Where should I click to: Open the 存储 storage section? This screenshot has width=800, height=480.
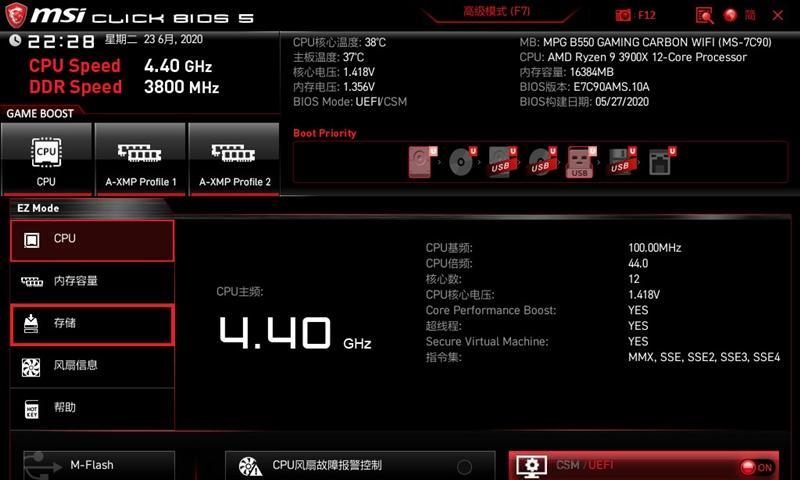click(x=92, y=324)
